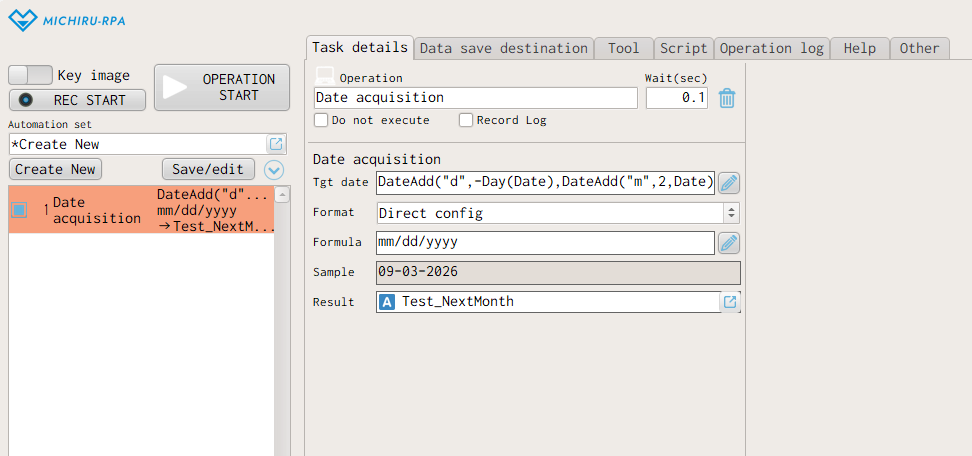Open Automation set external link icon
The height and width of the screenshot is (456, 972).
click(276, 144)
